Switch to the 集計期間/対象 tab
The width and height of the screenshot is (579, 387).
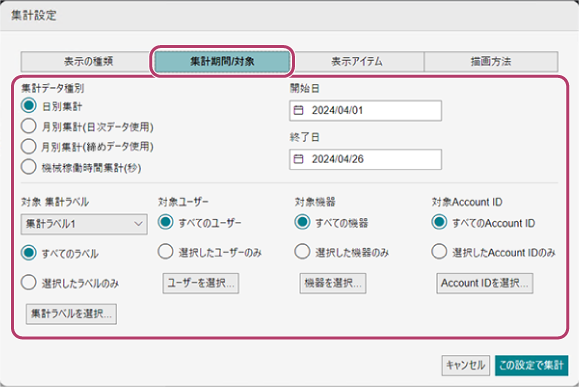(x=222, y=61)
